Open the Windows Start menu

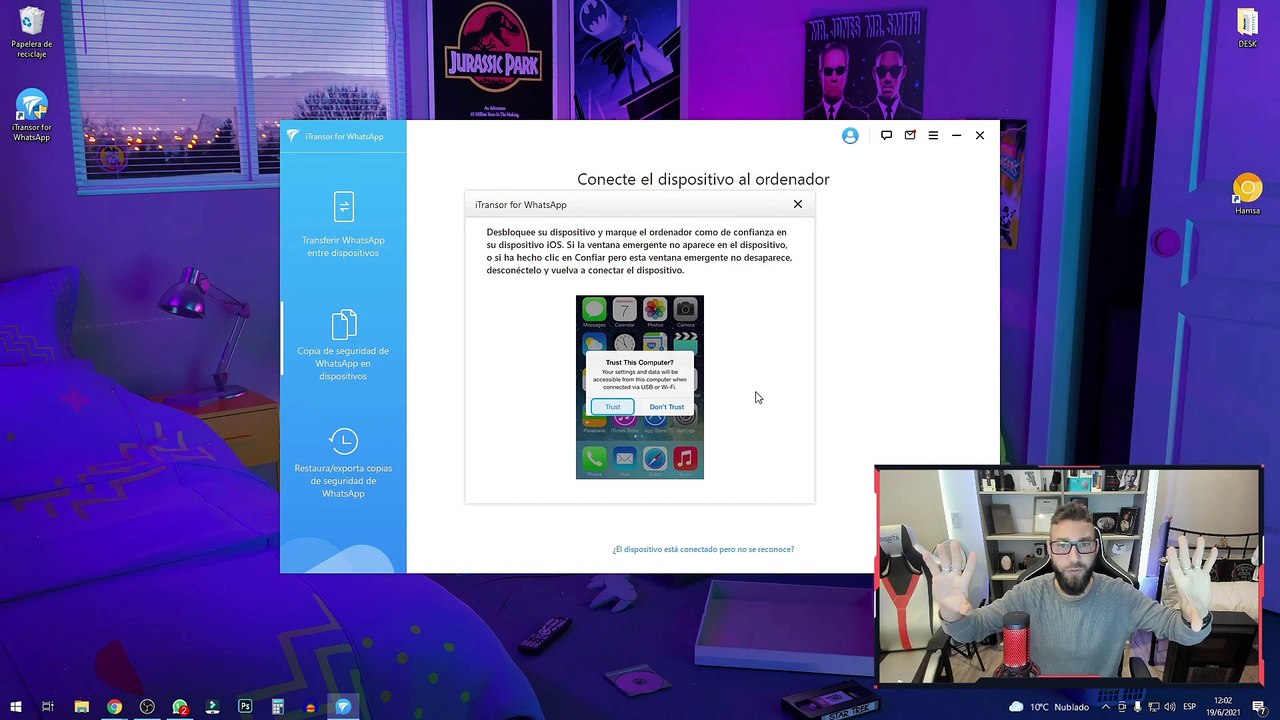pyautogui.click(x=15, y=707)
